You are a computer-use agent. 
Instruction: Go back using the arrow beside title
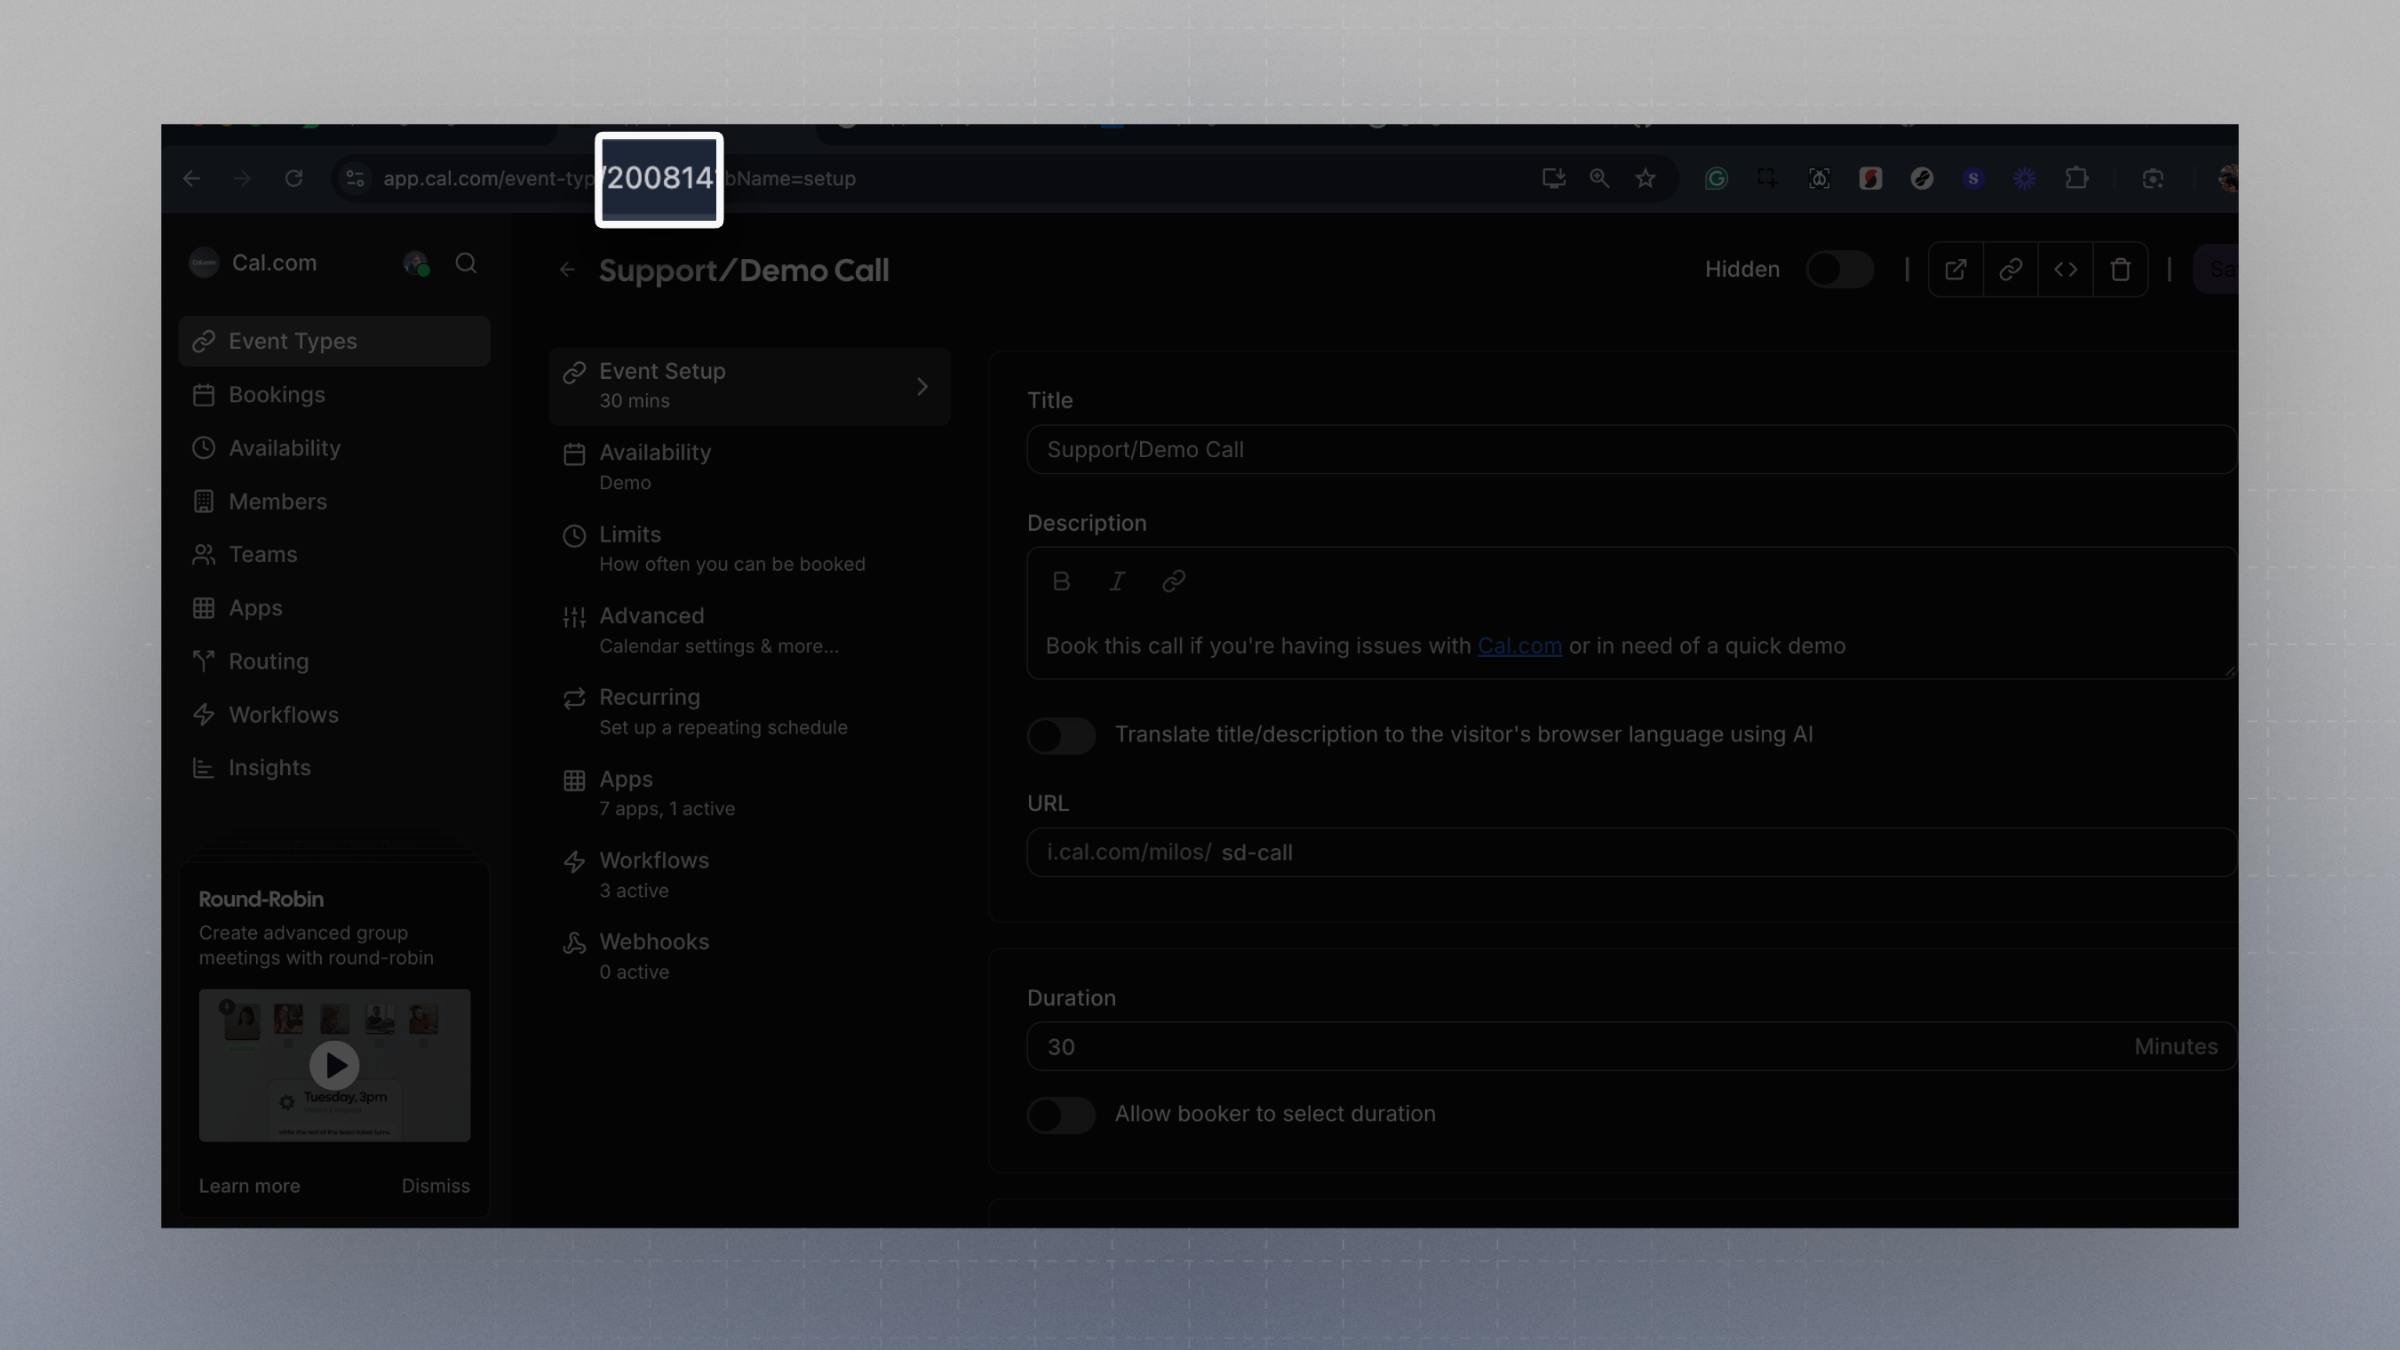point(567,270)
